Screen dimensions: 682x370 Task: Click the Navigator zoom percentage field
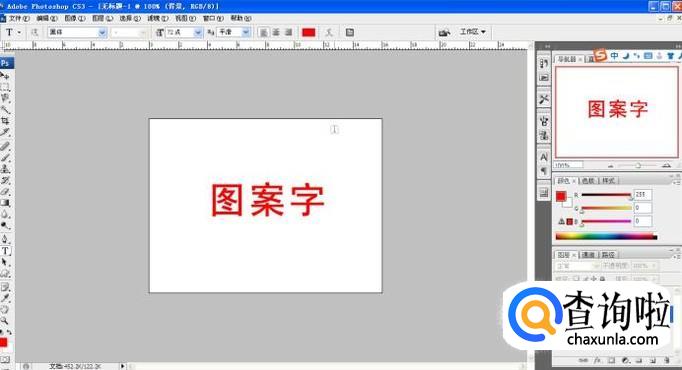pyautogui.click(x=568, y=165)
